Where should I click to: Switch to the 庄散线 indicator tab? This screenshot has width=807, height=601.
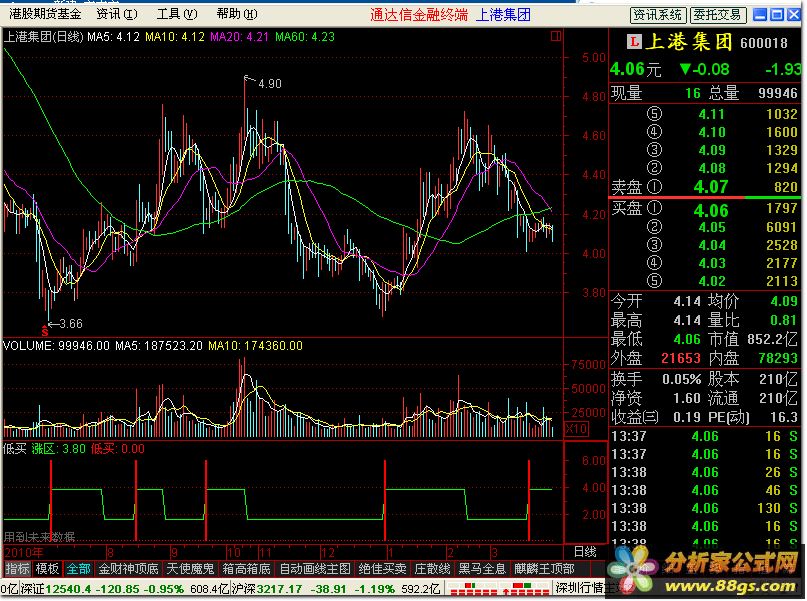[x=432, y=569]
